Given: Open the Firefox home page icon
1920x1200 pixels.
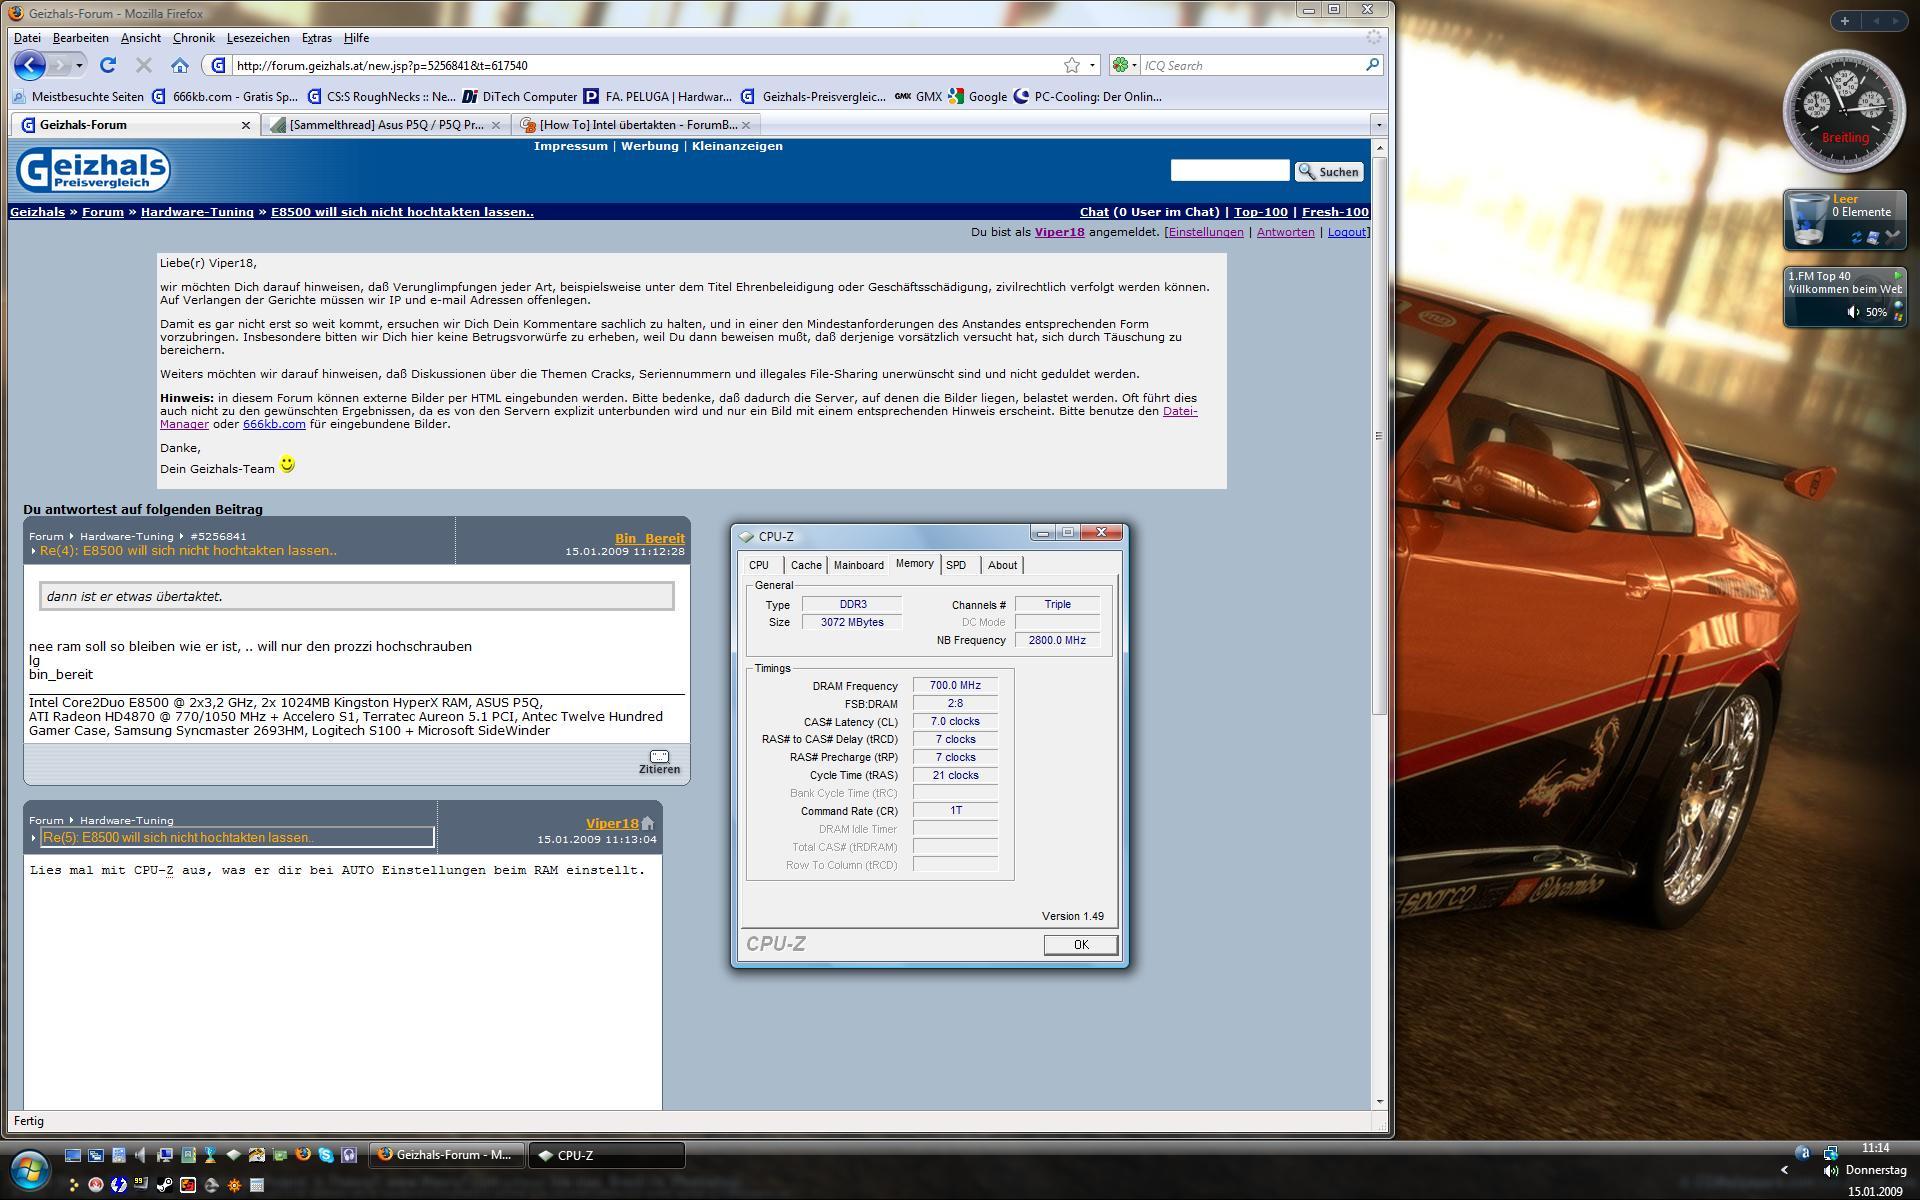Looking at the screenshot, I should [x=180, y=65].
